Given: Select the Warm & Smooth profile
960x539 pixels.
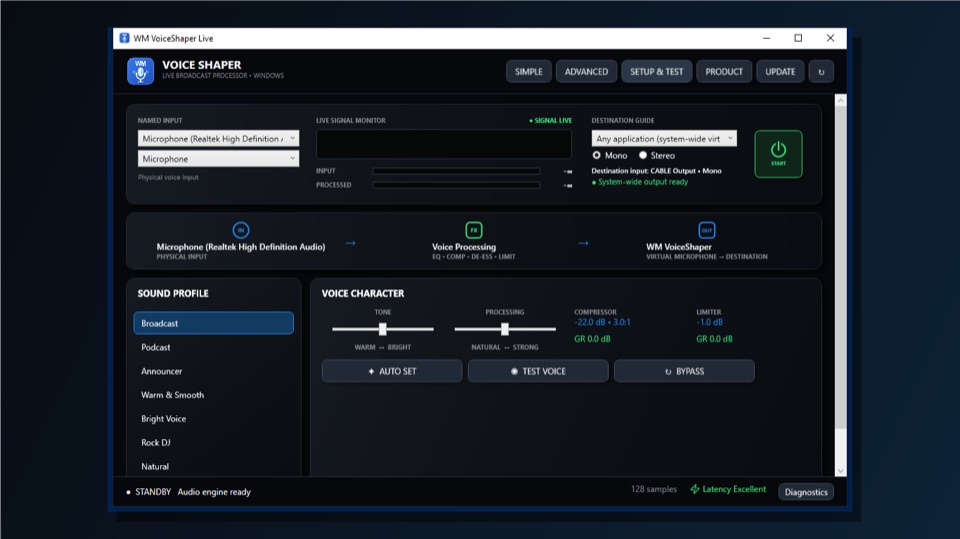Looking at the screenshot, I should 214,394.
